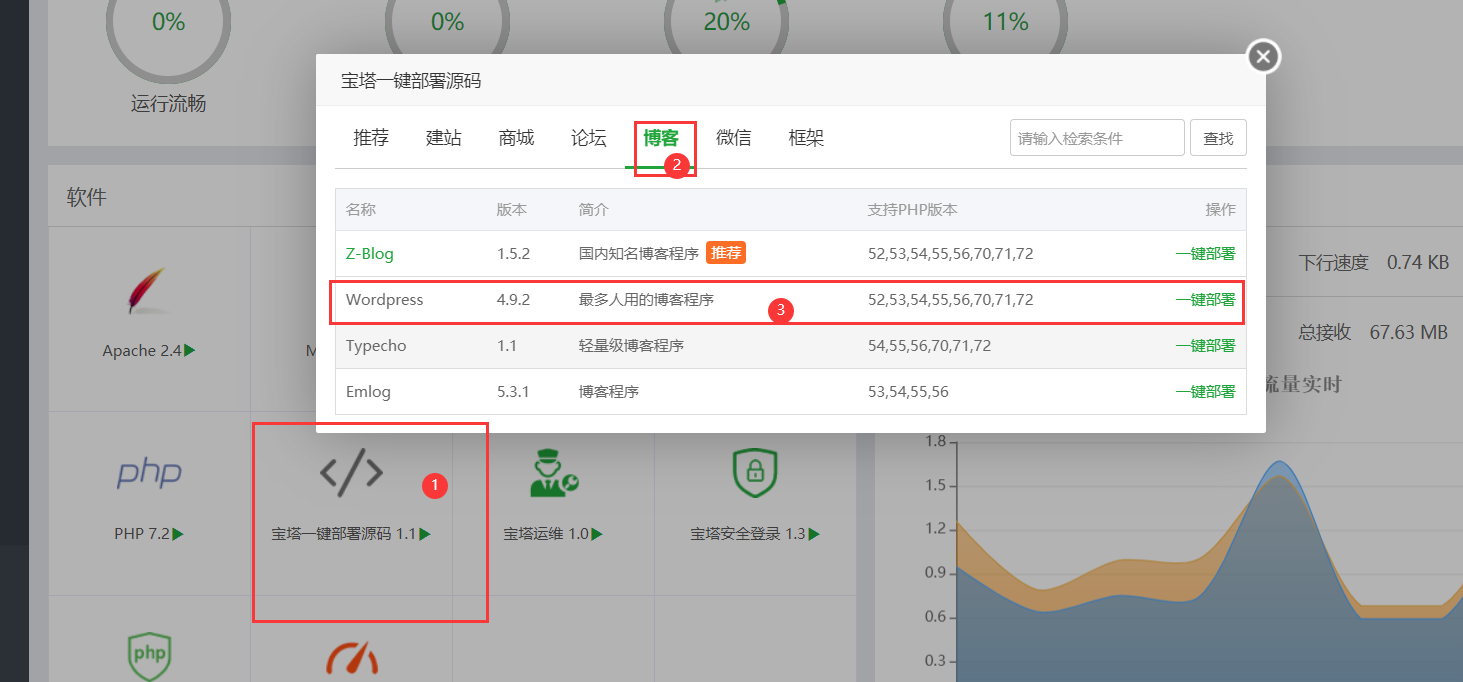This screenshot has width=1463, height=682.
Task: Click the arrow next to 宝塔一键部署源码 1.1
Action: (425, 534)
